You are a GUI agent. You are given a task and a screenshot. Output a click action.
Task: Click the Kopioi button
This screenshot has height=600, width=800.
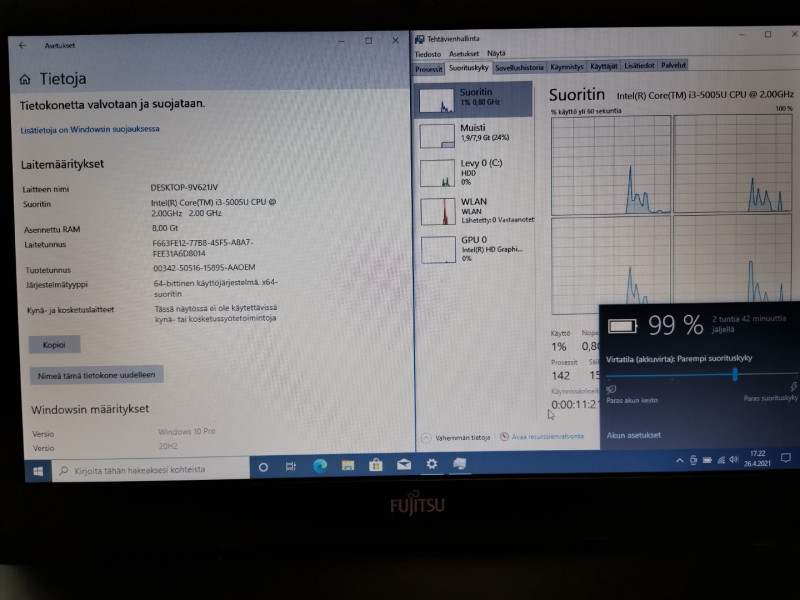[x=54, y=345]
